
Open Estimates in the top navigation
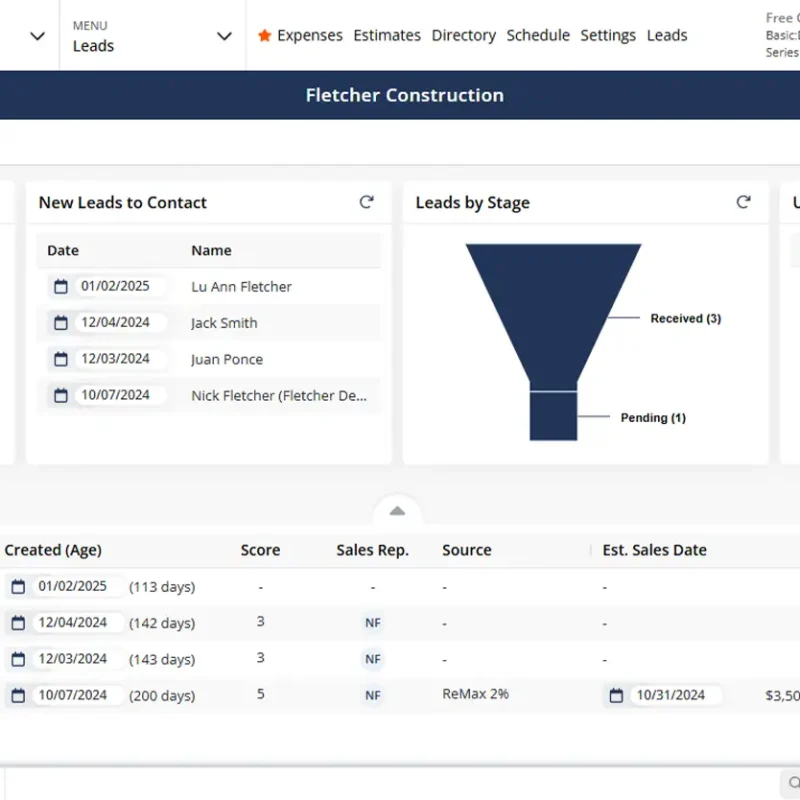(x=387, y=35)
